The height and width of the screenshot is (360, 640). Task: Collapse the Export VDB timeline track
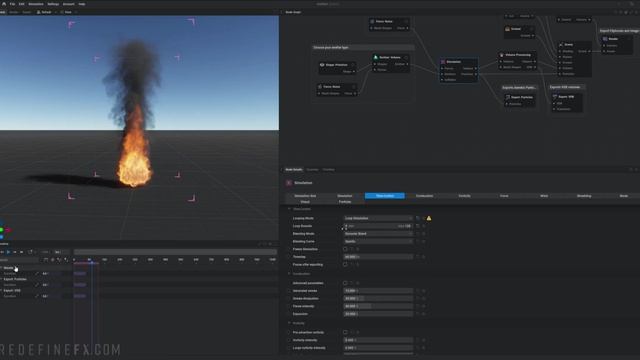1,291
